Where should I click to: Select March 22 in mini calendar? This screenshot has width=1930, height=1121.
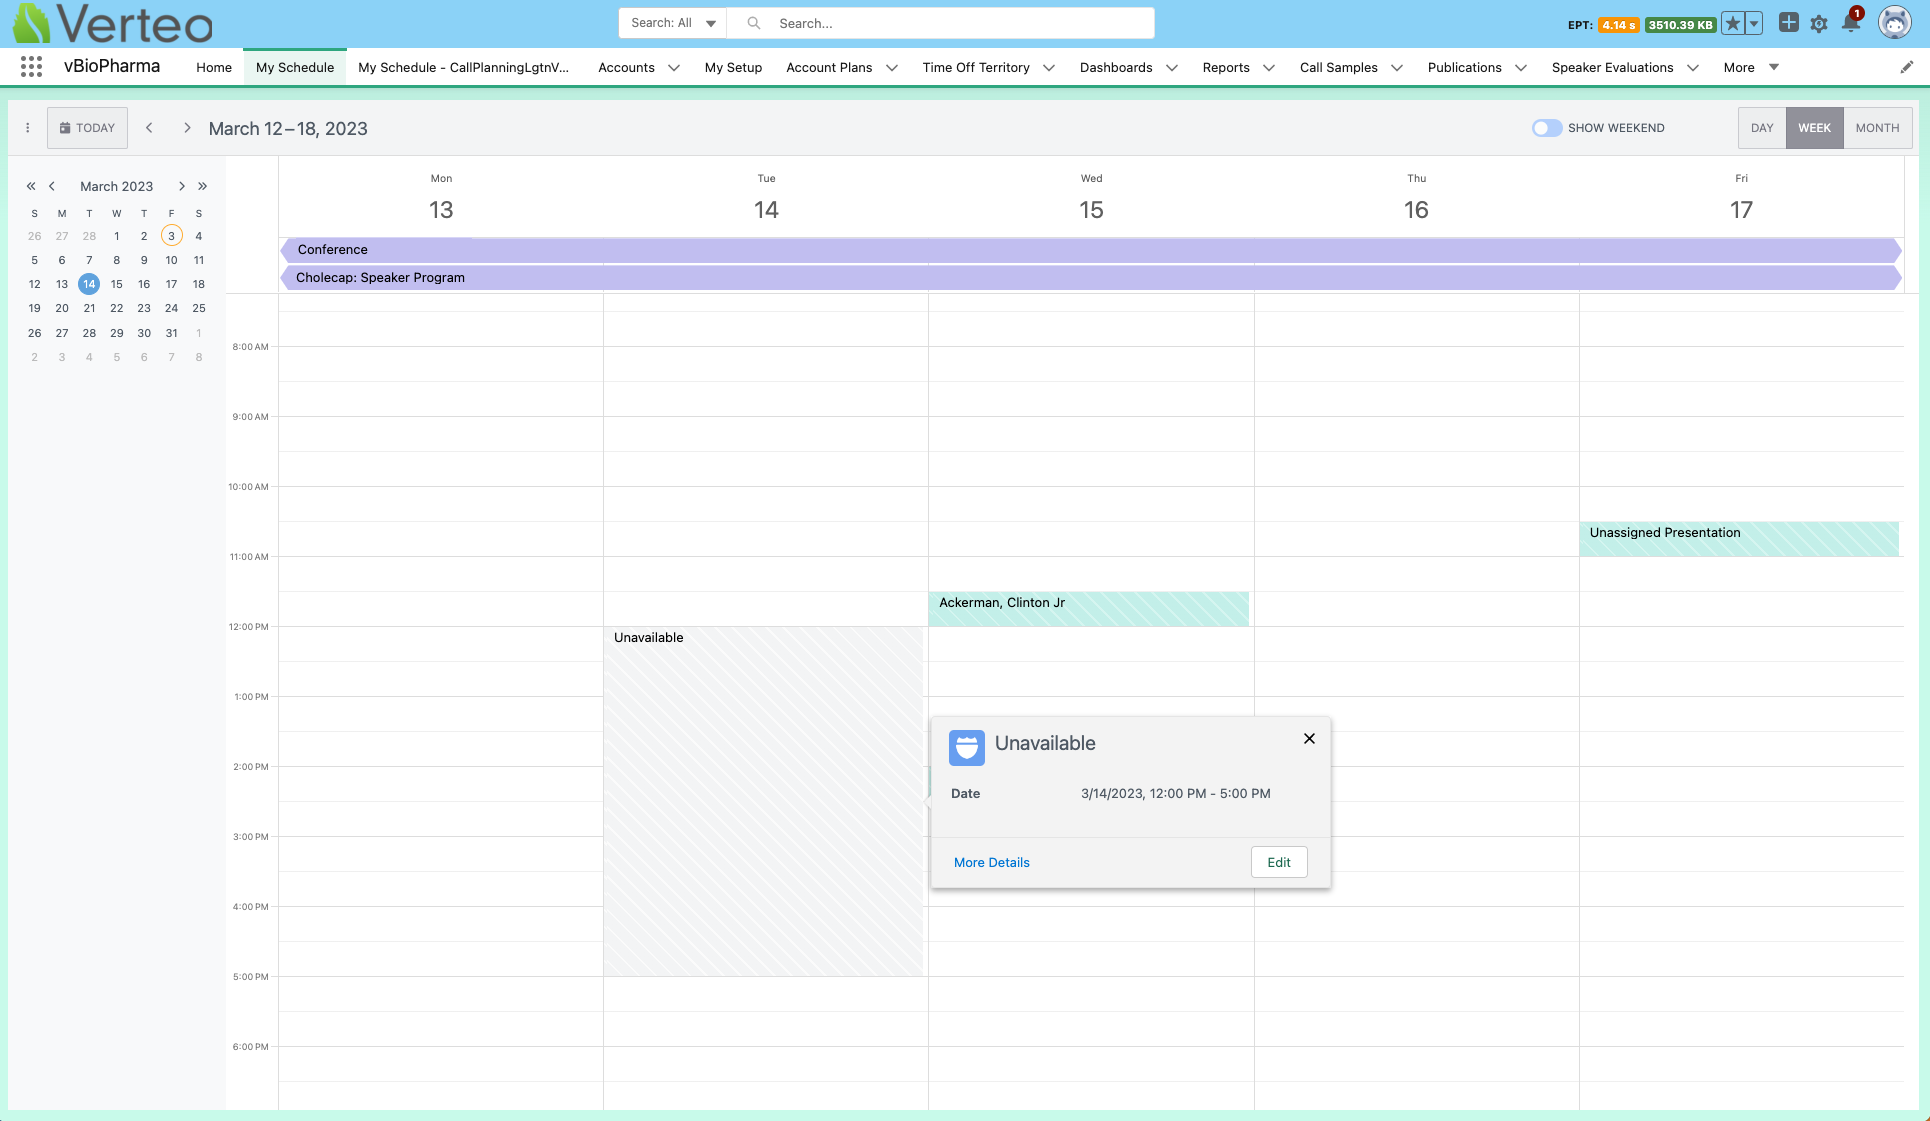(x=117, y=308)
